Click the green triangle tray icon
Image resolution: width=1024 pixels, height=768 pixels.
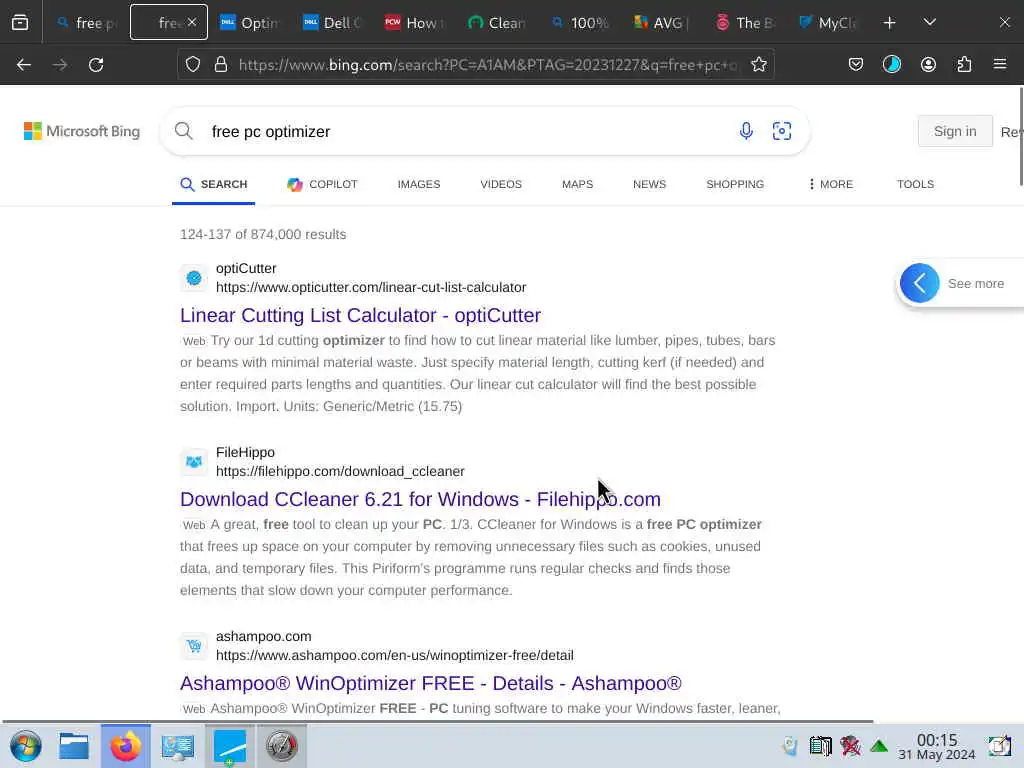click(x=879, y=746)
